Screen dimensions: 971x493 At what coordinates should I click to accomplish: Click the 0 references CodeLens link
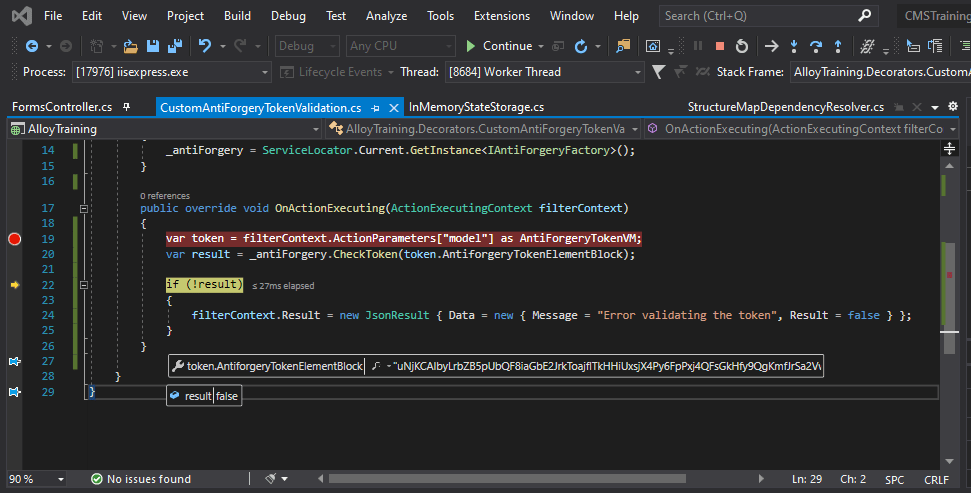pyautogui.click(x=165, y=196)
